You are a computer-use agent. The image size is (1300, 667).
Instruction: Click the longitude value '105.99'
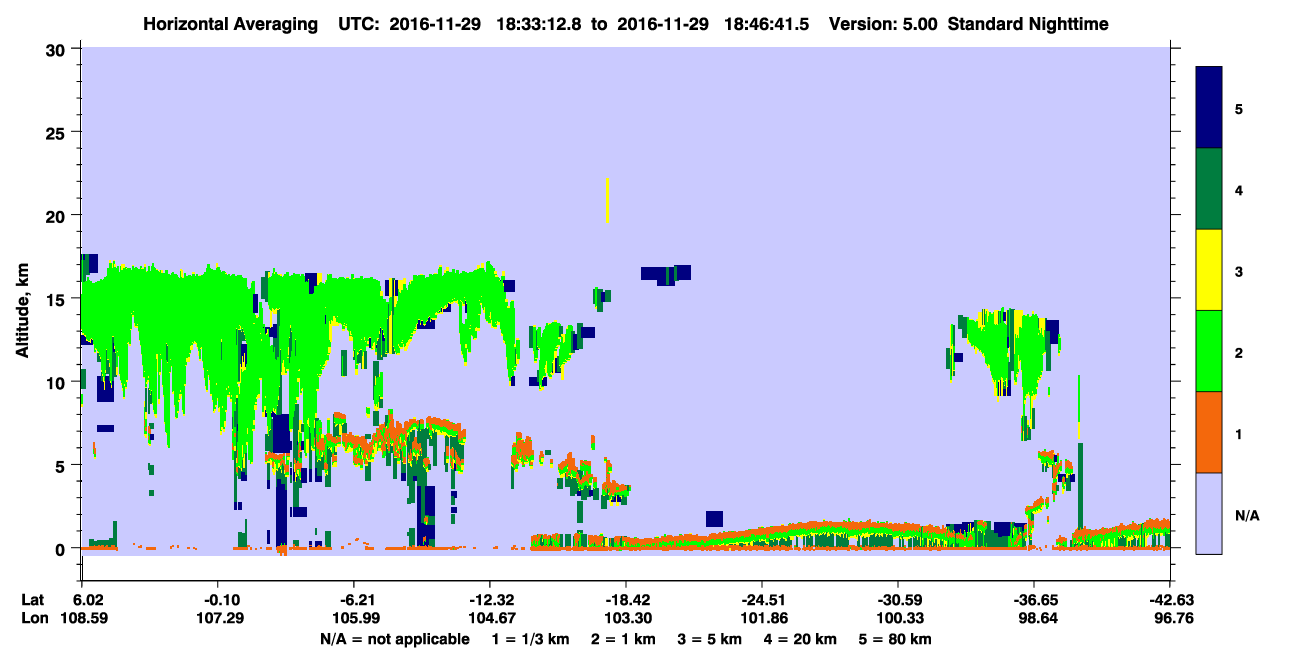point(354,618)
